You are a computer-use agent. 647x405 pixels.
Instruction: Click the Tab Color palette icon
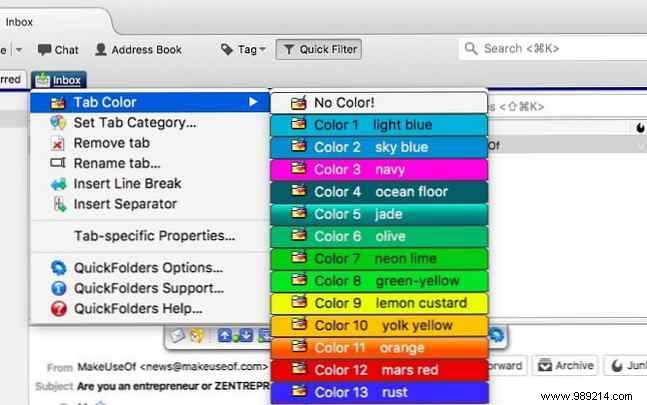tap(58, 102)
